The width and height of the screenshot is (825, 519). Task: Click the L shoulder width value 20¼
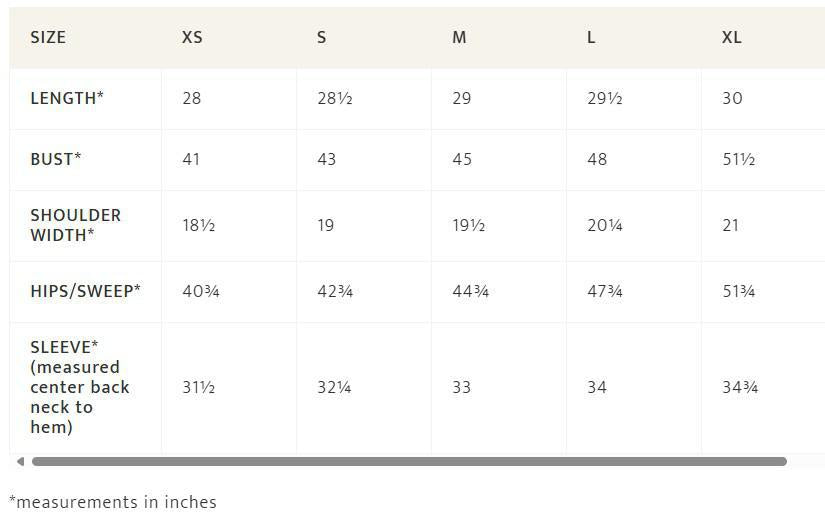tap(605, 225)
